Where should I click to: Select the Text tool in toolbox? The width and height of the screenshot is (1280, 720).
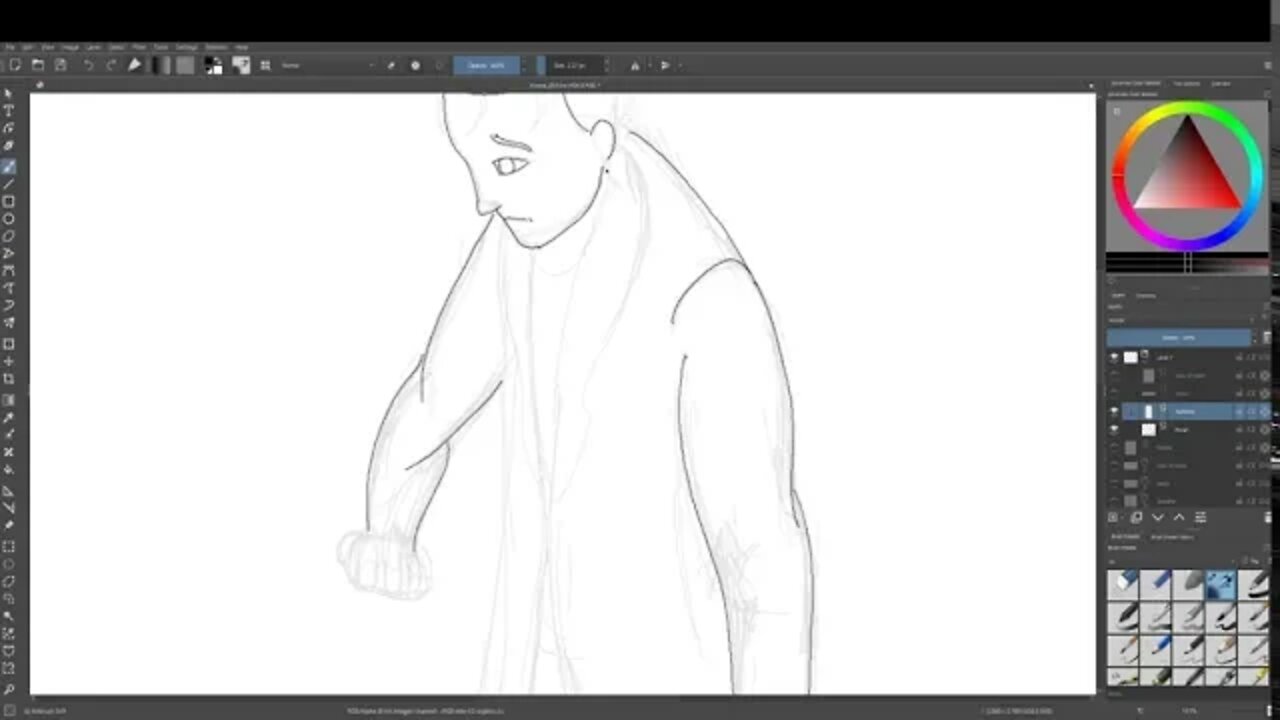pyautogui.click(x=9, y=110)
